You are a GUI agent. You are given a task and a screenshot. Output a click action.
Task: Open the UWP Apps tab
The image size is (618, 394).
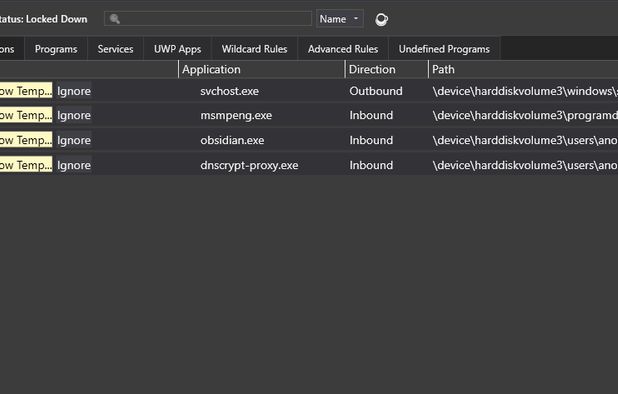pyautogui.click(x=177, y=49)
